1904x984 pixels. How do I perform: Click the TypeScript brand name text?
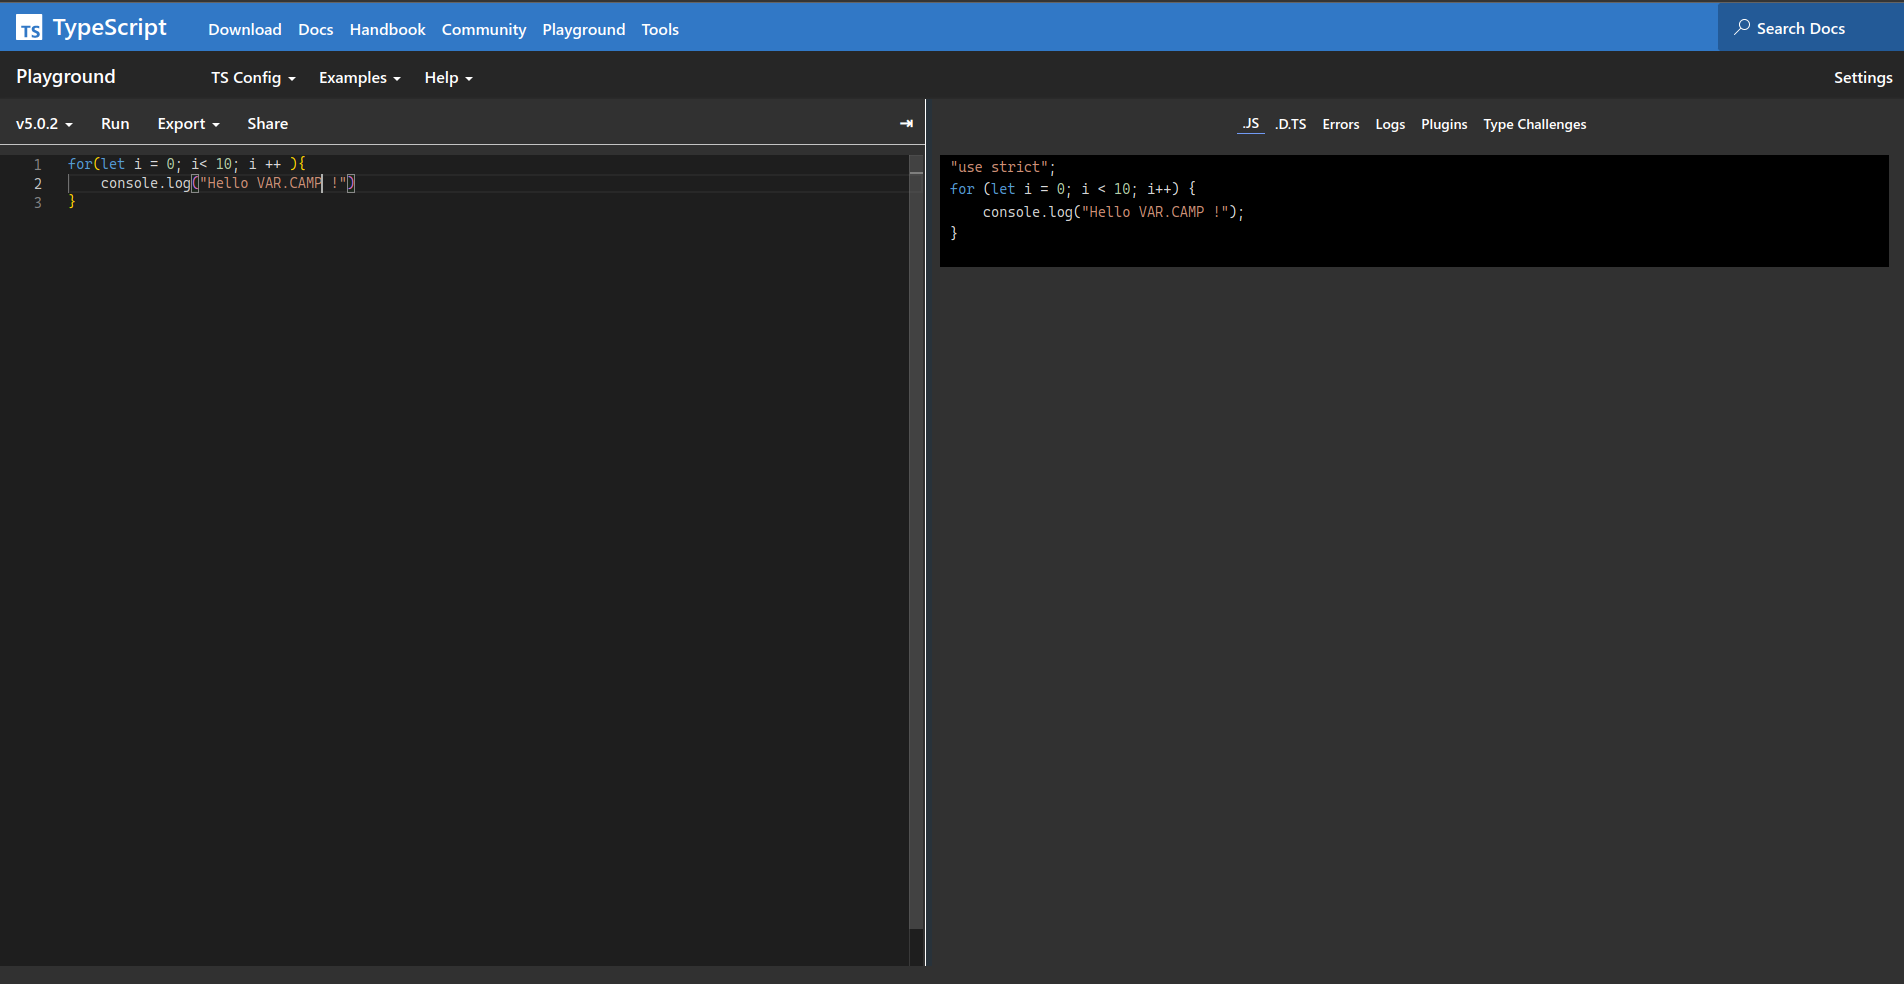pyautogui.click(x=110, y=28)
